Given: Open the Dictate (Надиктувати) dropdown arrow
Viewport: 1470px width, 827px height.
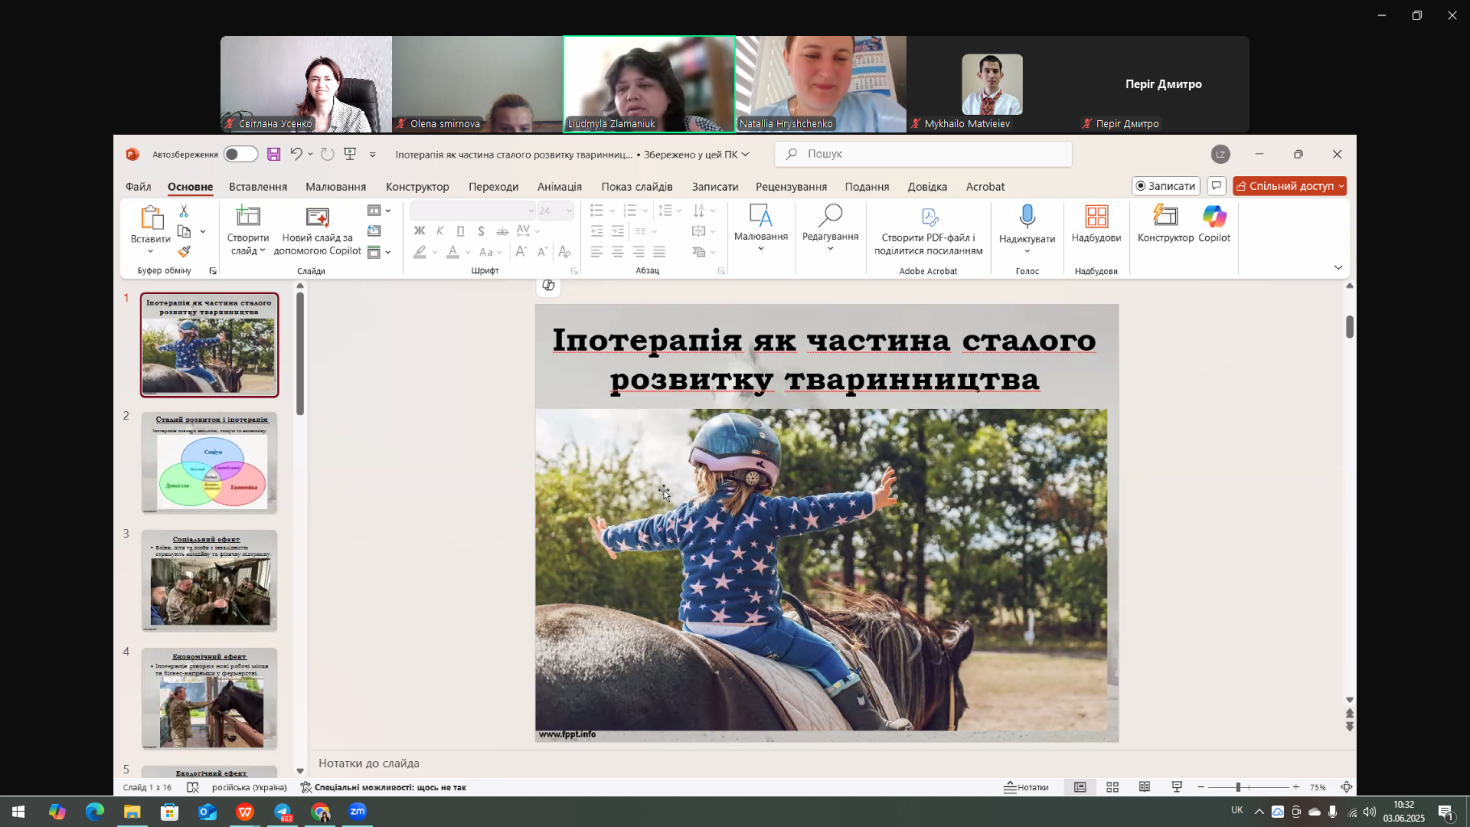Looking at the screenshot, I should [x=1027, y=251].
